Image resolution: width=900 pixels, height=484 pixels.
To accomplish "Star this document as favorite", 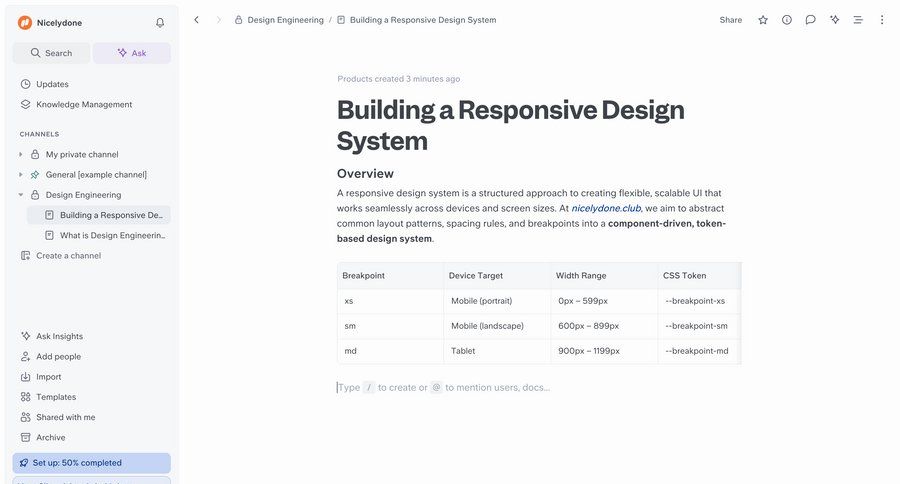I will pos(763,20).
